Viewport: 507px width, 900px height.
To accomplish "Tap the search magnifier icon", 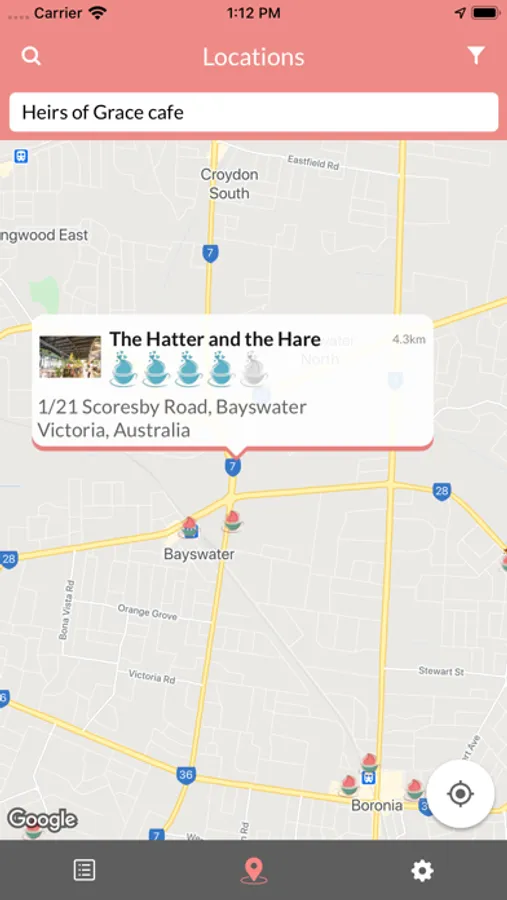I will pos(31,56).
